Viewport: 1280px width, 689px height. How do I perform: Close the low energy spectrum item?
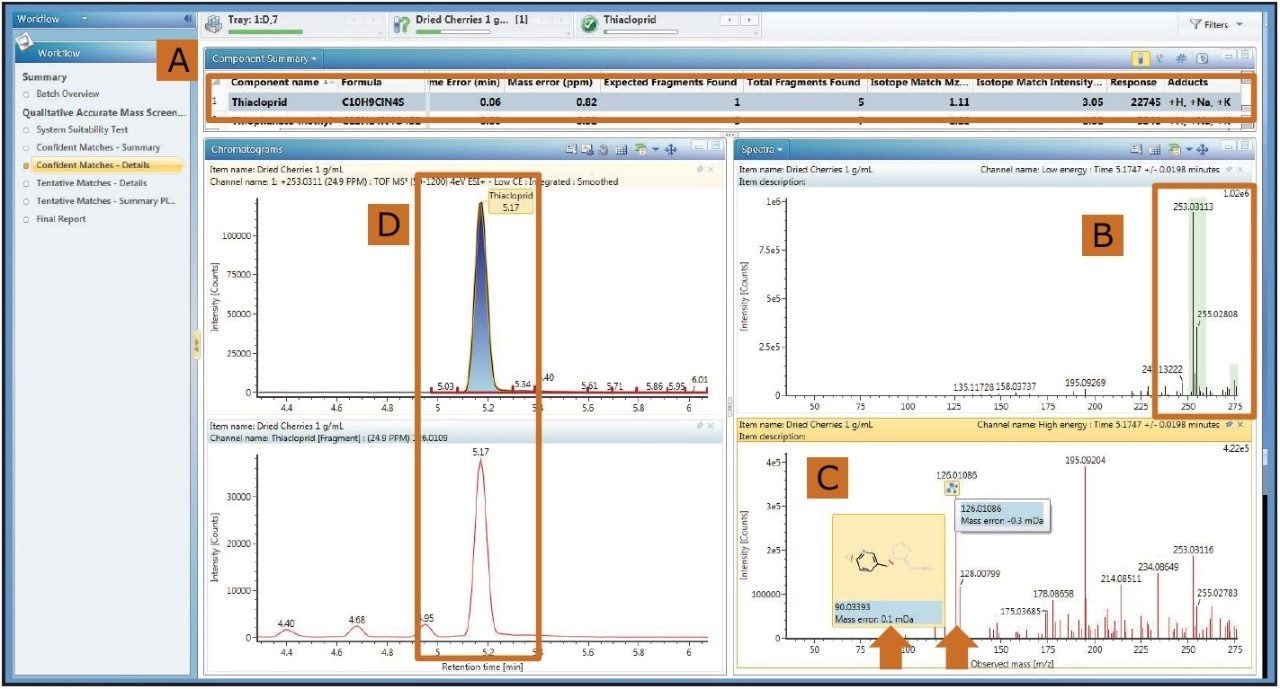click(1239, 170)
